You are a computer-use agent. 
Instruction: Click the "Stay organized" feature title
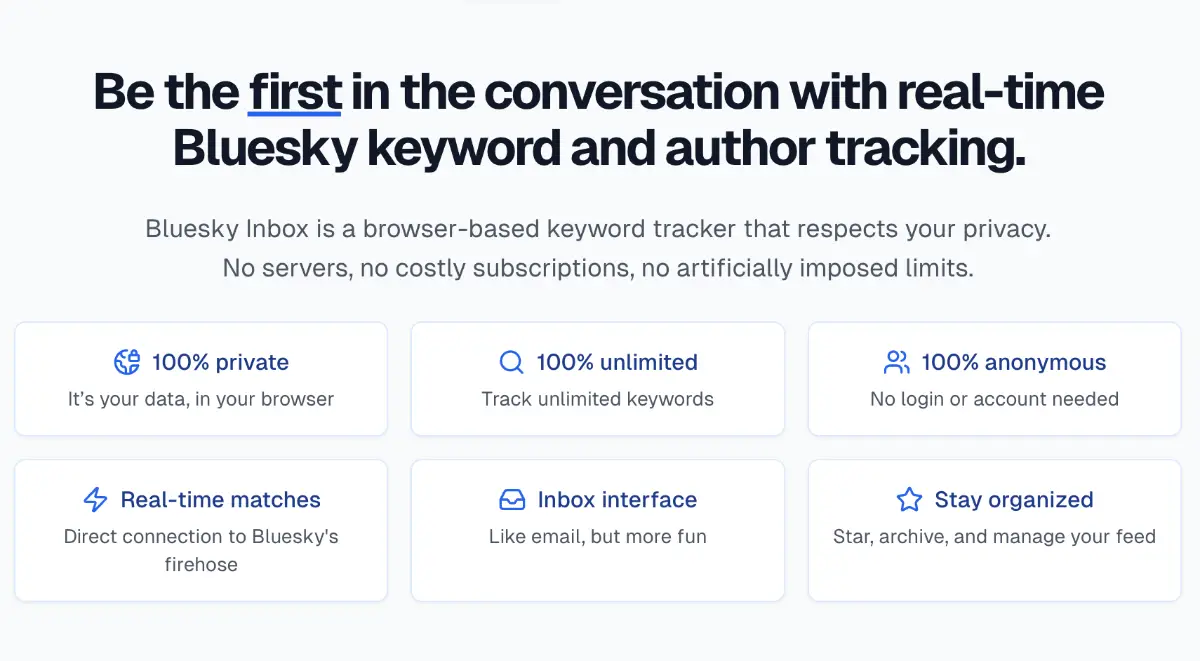pyautogui.click(x=1013, y=499)
